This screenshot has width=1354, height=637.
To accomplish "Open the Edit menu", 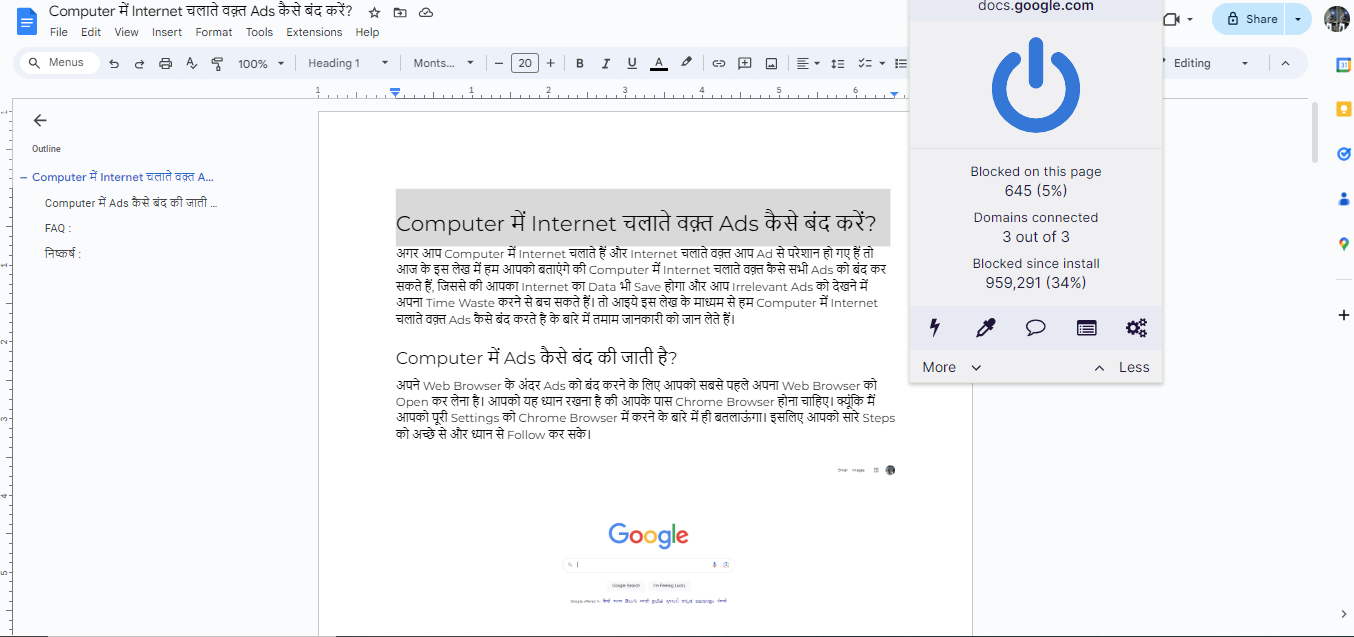I will [91, 32].
